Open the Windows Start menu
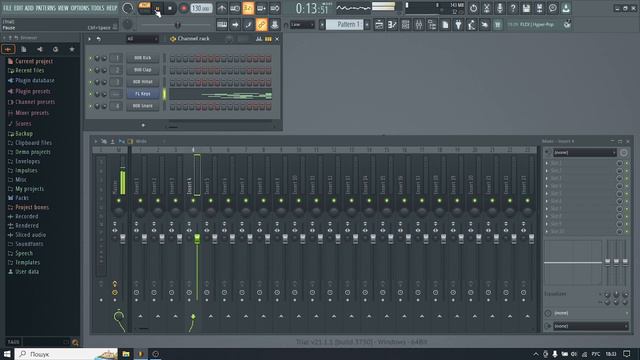 point(7,354)
